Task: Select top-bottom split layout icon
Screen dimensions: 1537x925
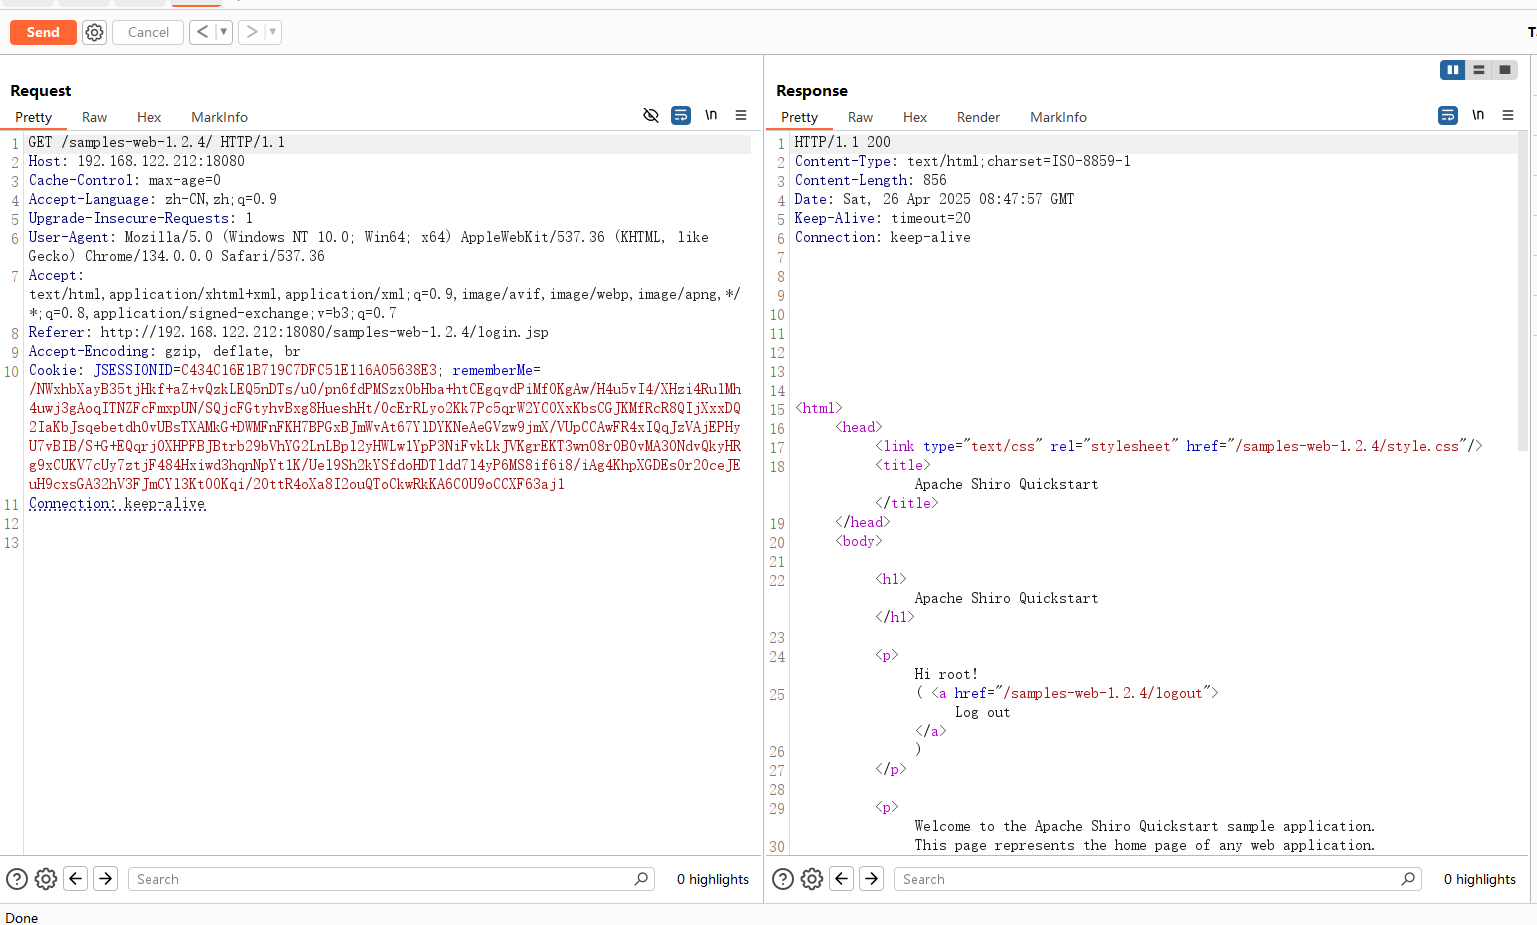Action: click(x=1478, y=69)
